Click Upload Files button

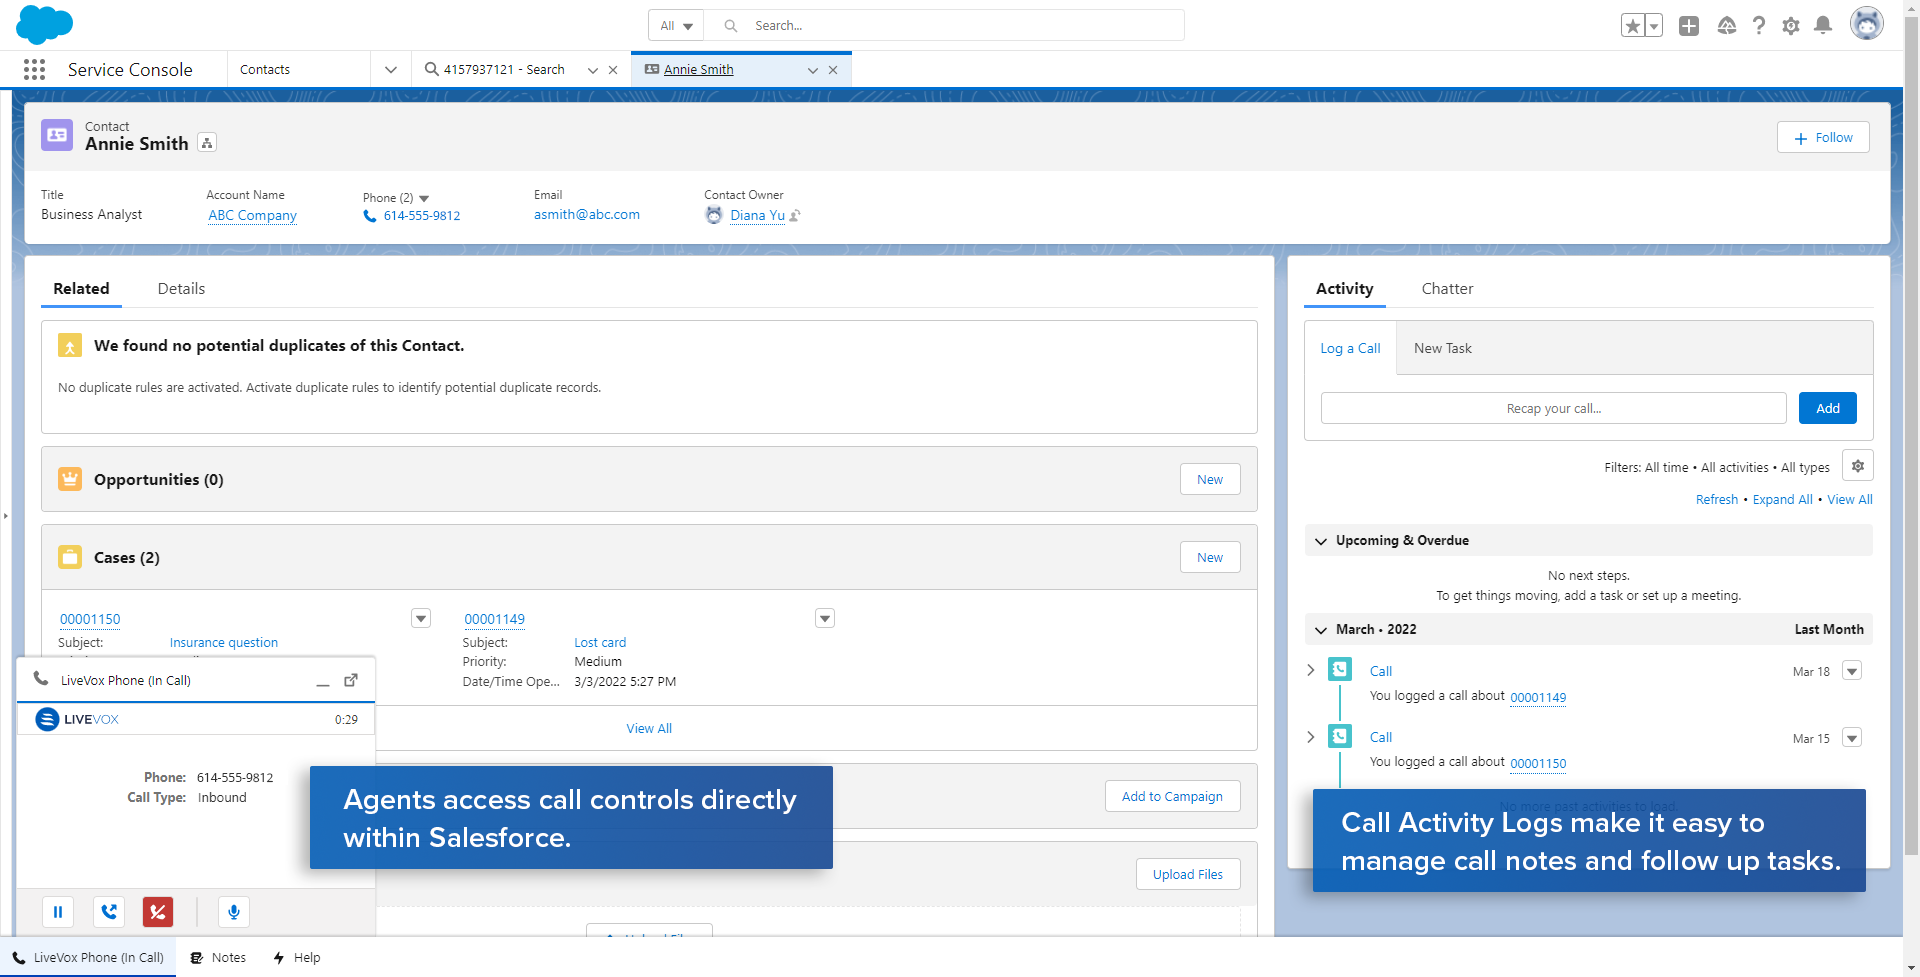(x=1187, y=874)
